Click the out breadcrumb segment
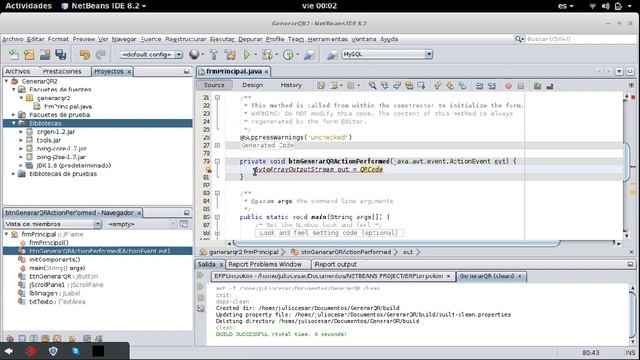The width and height of the screenshot is (640, 360). [x=408, y=252]
